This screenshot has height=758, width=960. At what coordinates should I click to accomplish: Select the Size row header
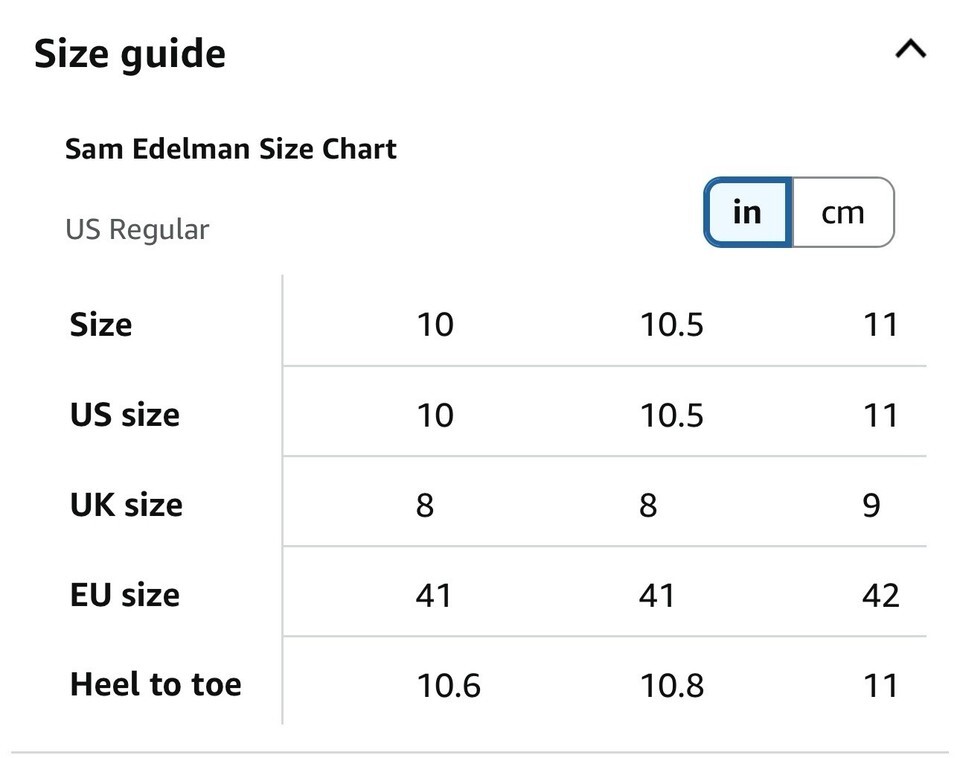[101, 324]
